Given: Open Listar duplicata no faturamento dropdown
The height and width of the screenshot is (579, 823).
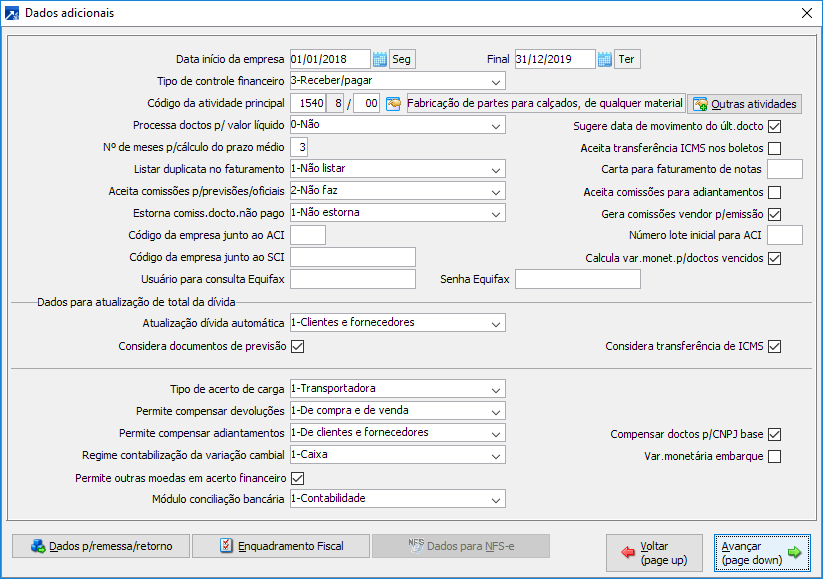Looking at the screenshot, I should point(397,169).
